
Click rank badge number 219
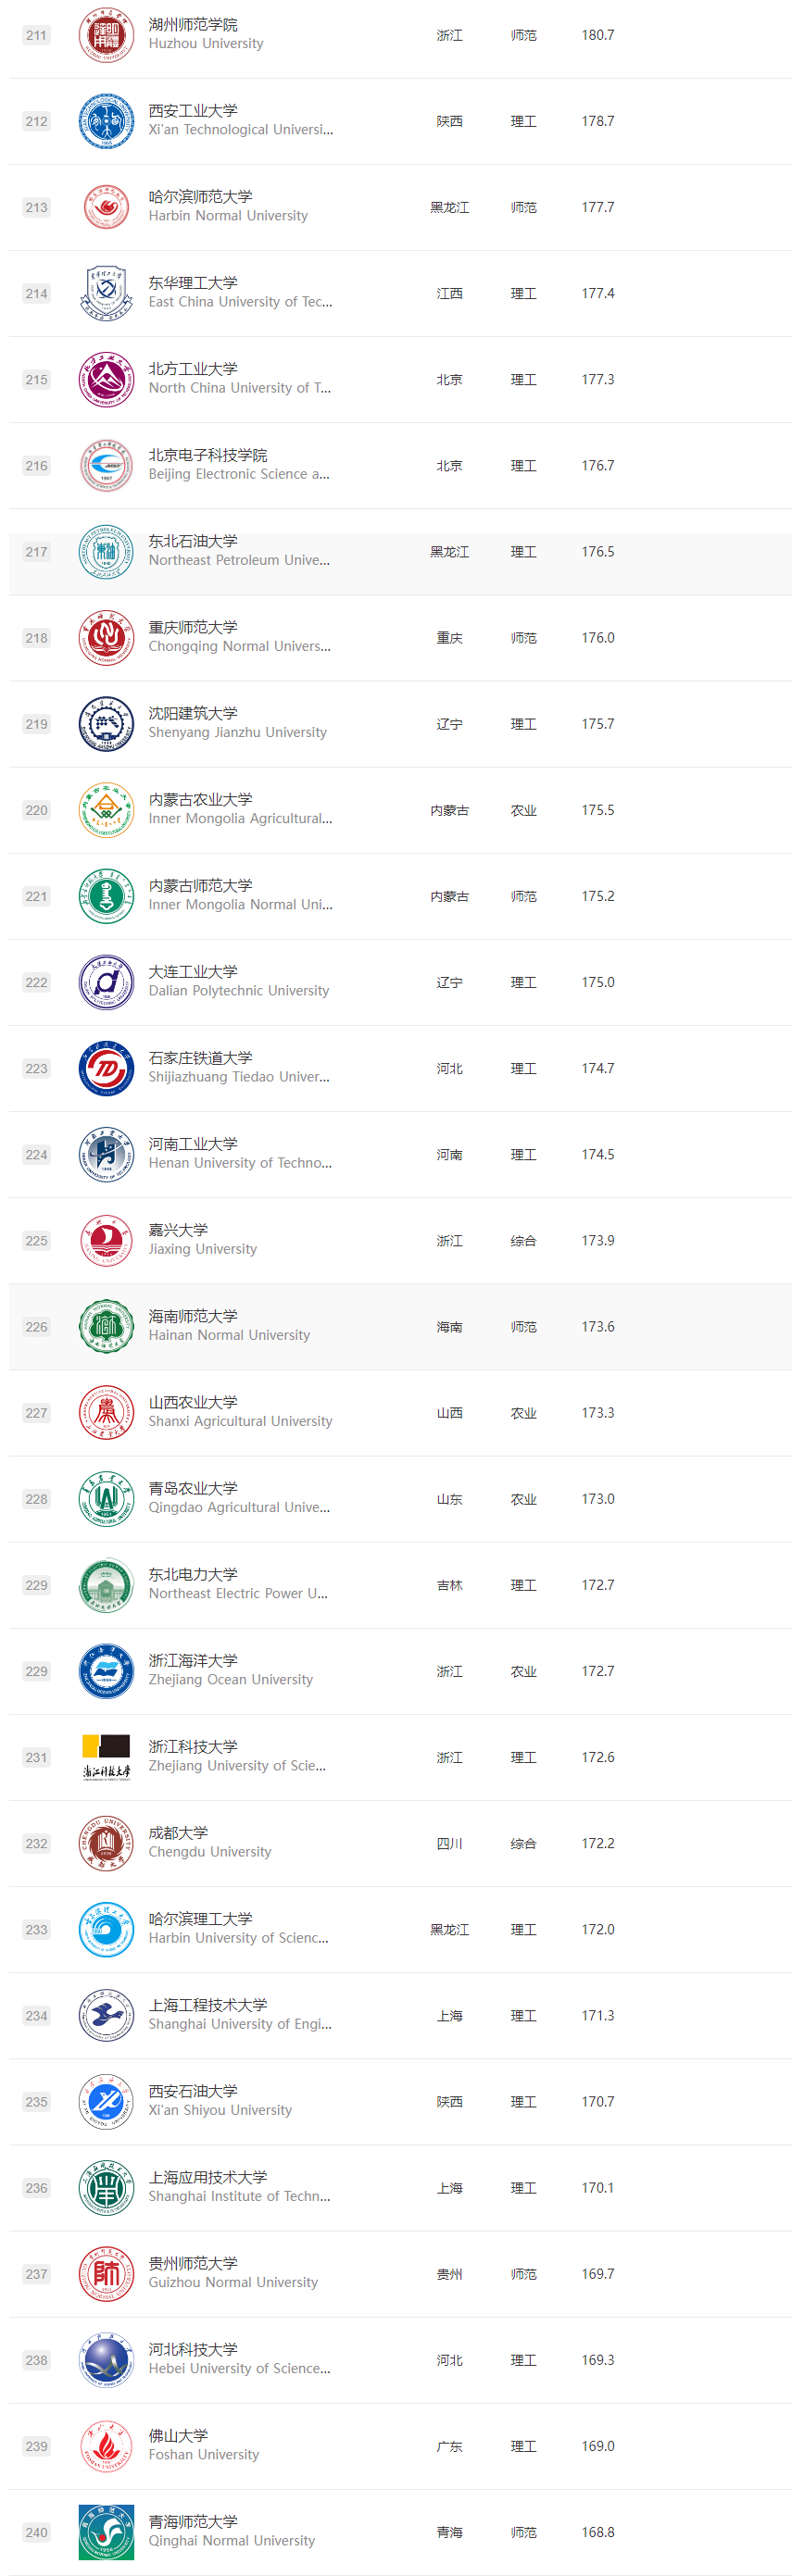(37, 724)
